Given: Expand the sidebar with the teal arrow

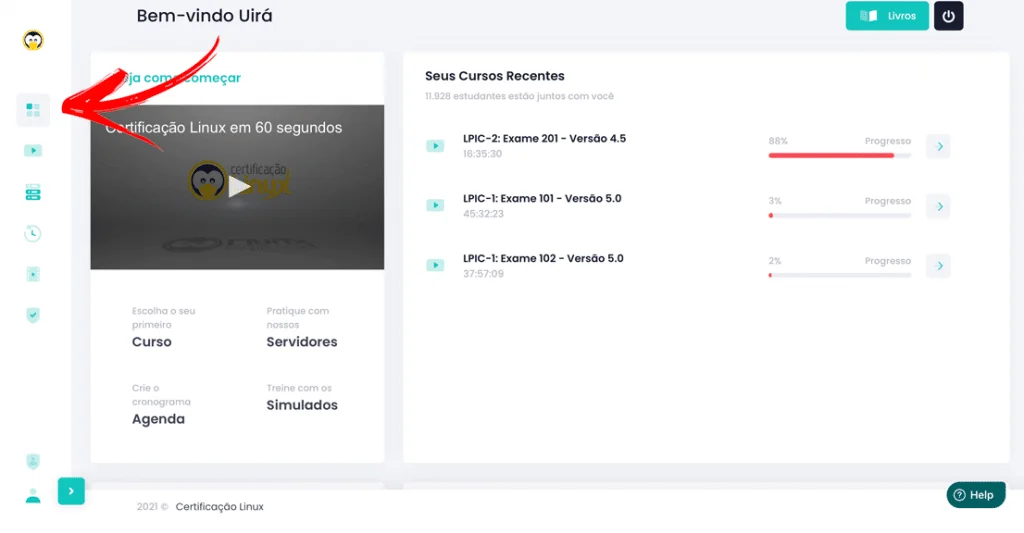Looking at the screenshot, I should pyautogui.click(x=71, y=491).
